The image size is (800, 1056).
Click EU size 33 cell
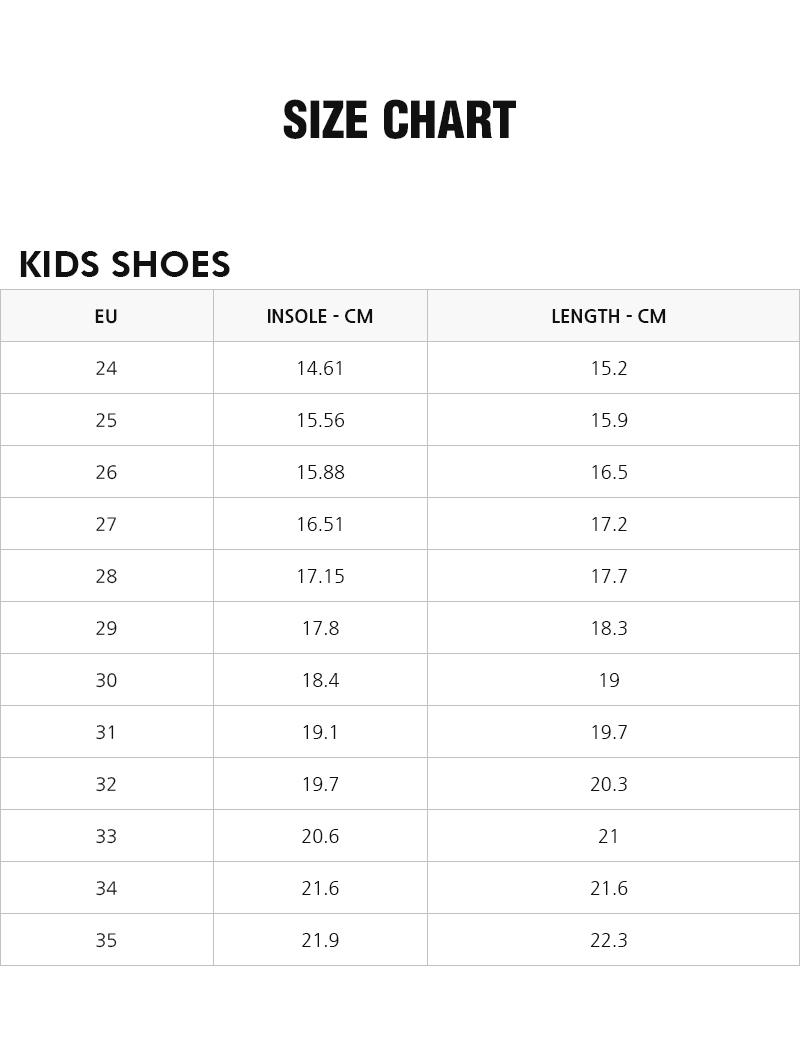pyautogui.click(x=106, y=836)
